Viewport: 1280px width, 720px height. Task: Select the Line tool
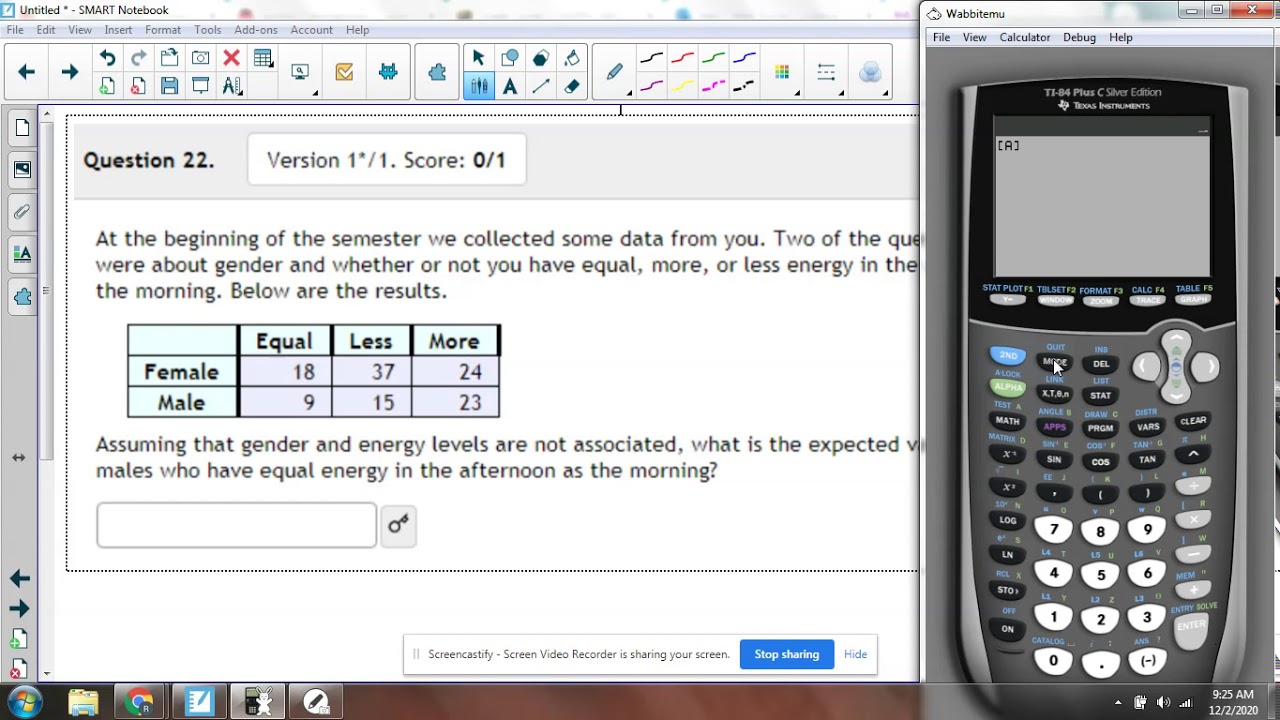tap(541, 86)
